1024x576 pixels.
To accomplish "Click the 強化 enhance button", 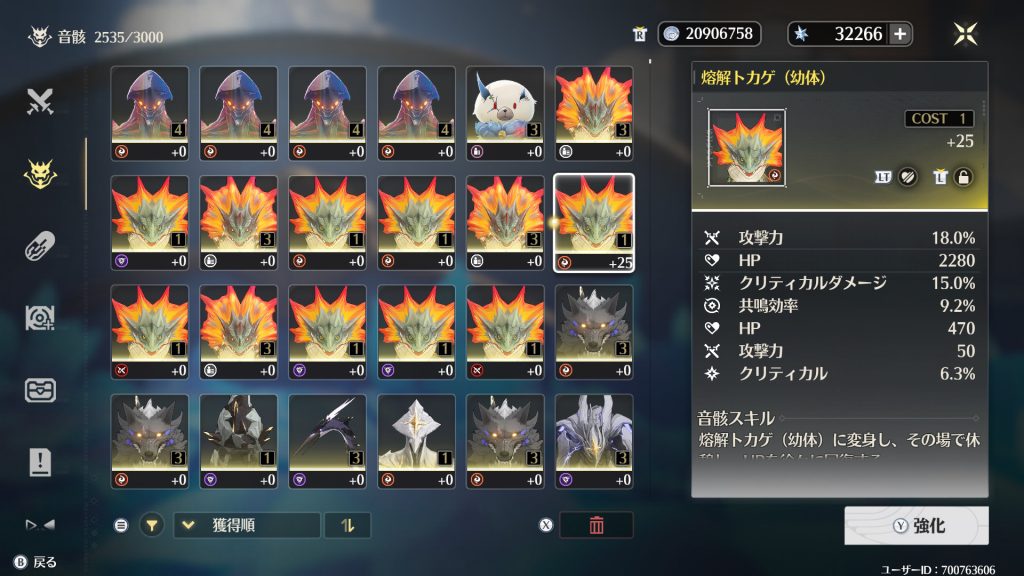I will pyautogui.click(x=916, y=526).
